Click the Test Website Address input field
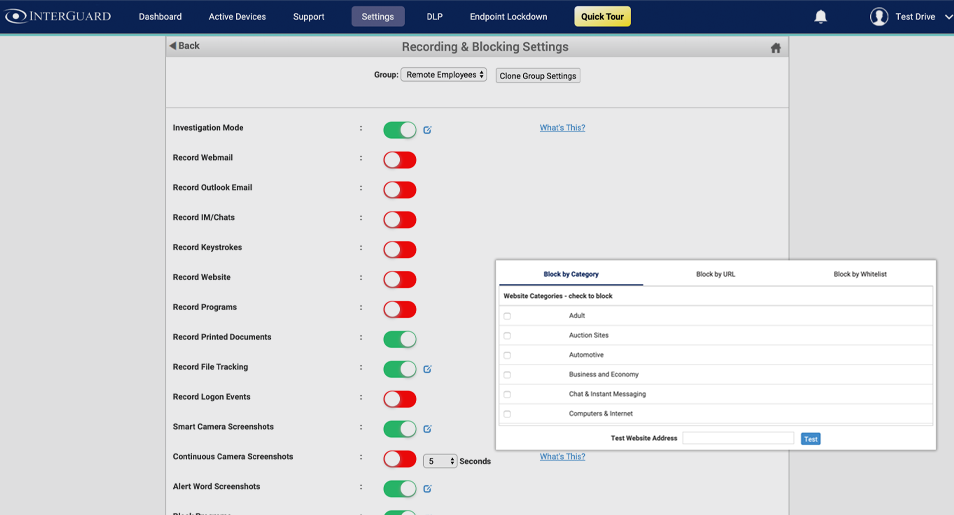Viewport: 954px width, 515px height. [x=738, y=438]
